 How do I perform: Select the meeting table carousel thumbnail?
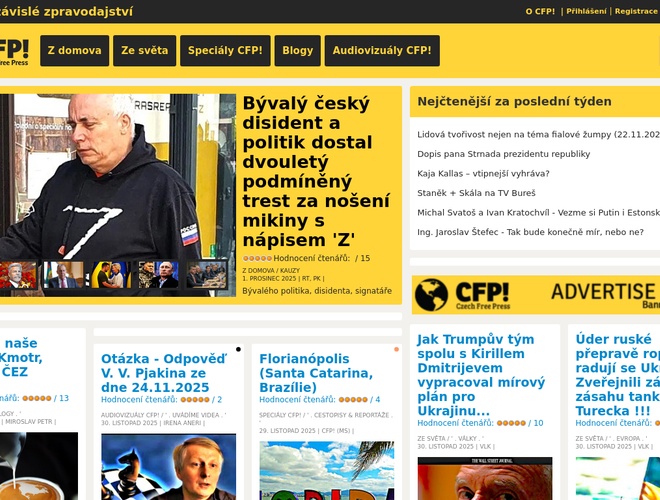206,275
